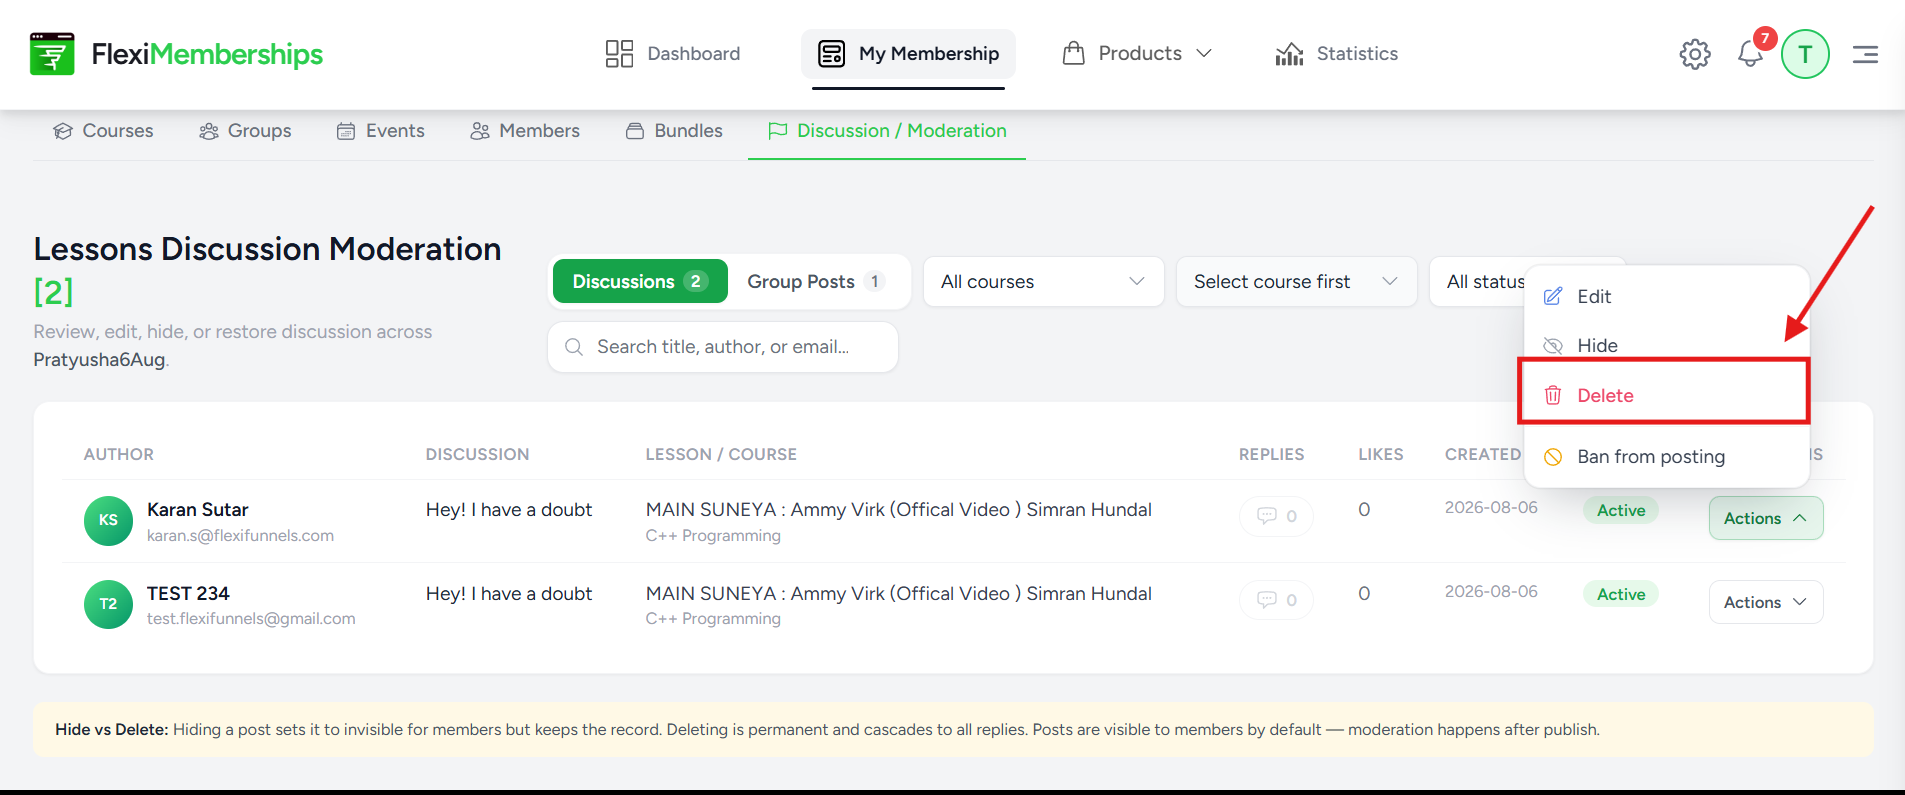Go to the Dashboard tab

[673, 54]
